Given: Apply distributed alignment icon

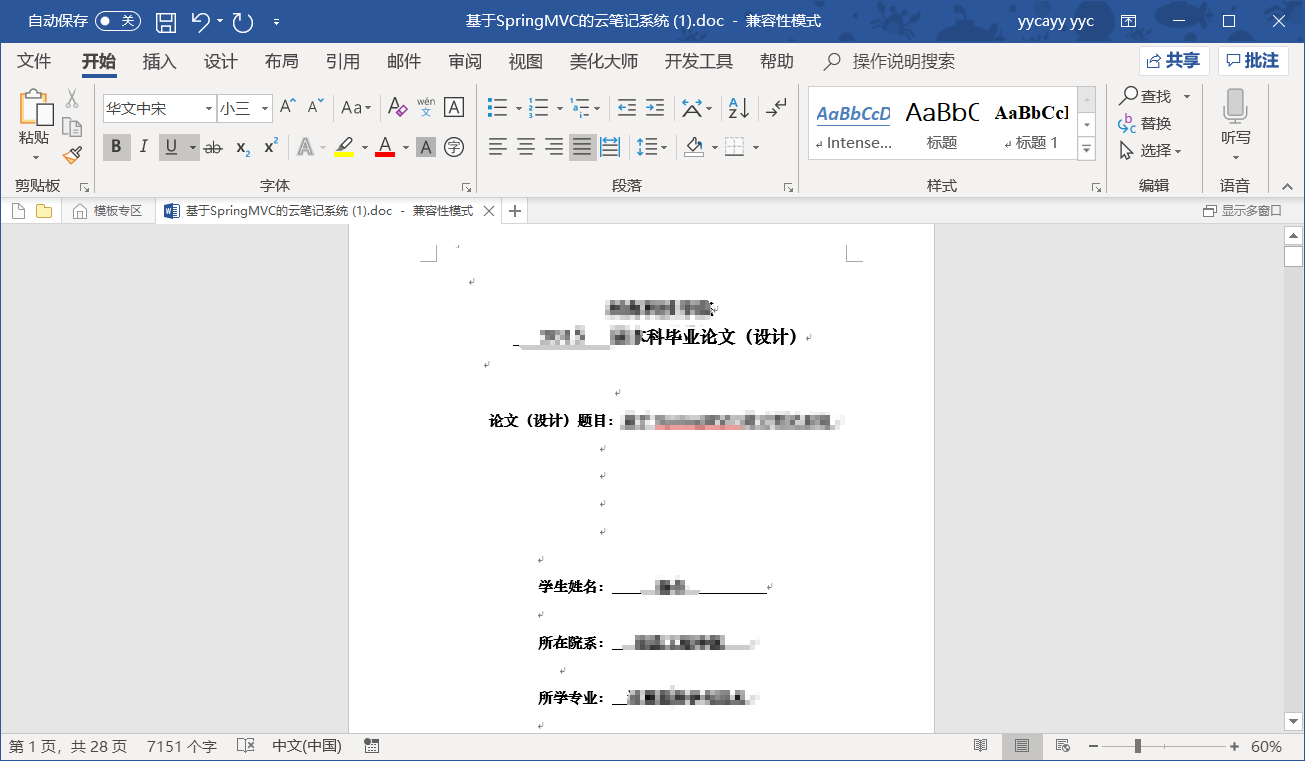Looking at the screenshot, I should [610, 148].
